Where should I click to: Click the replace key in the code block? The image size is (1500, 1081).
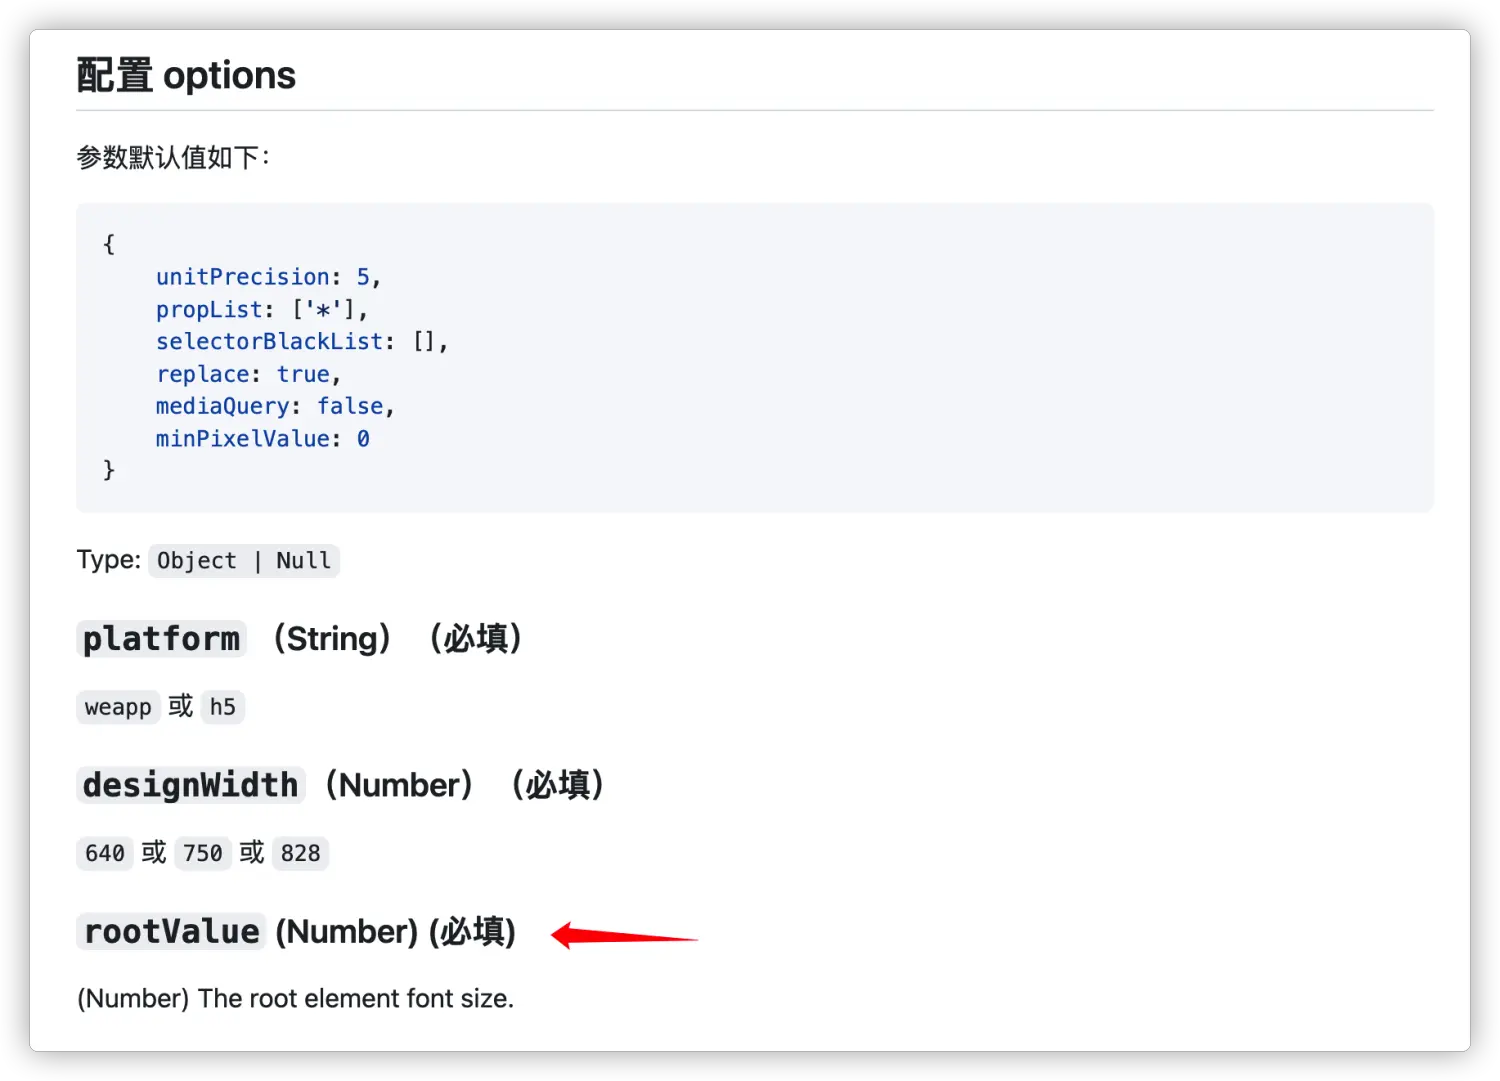point(202,374)
